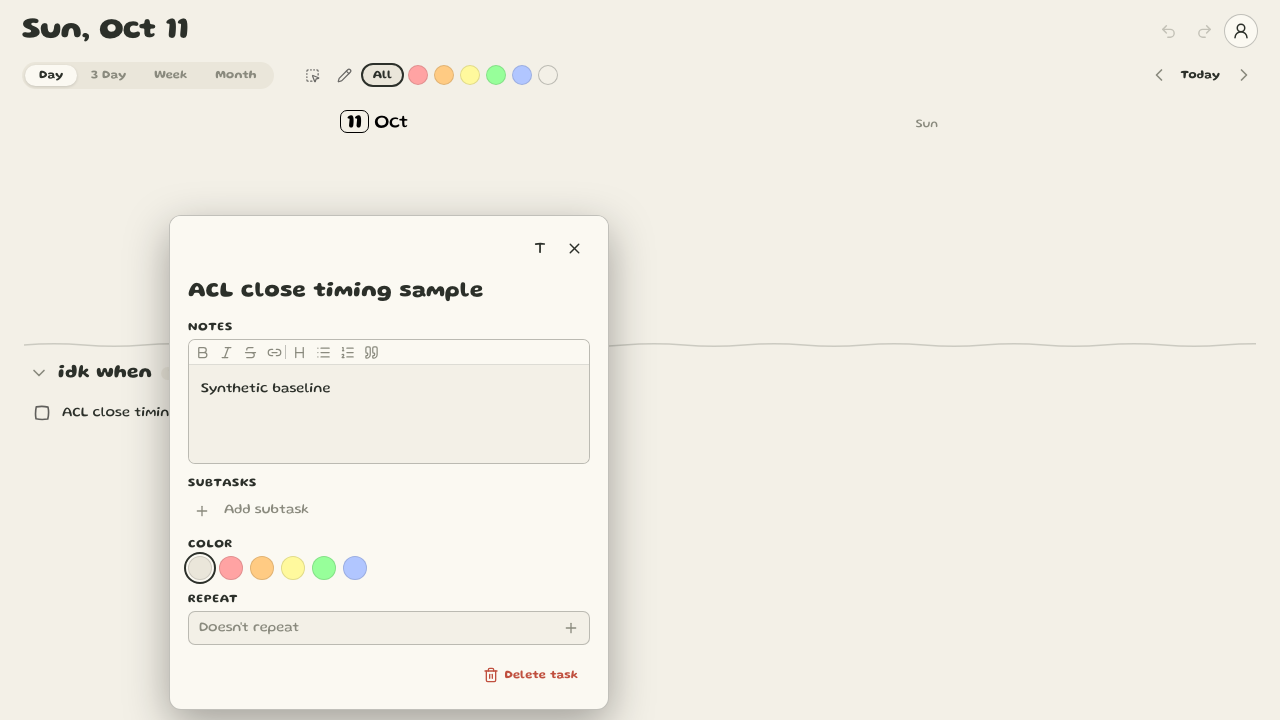Viewport: 1280px width, 720px height.
Task: Apply heading style in notes
Action: coord(299,353)
